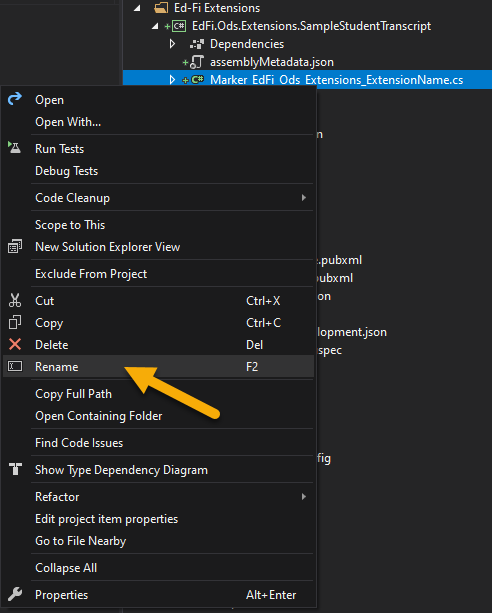Click the Copy pages icon
Viewport: 492px width, 613px height.
click(15, 322)
